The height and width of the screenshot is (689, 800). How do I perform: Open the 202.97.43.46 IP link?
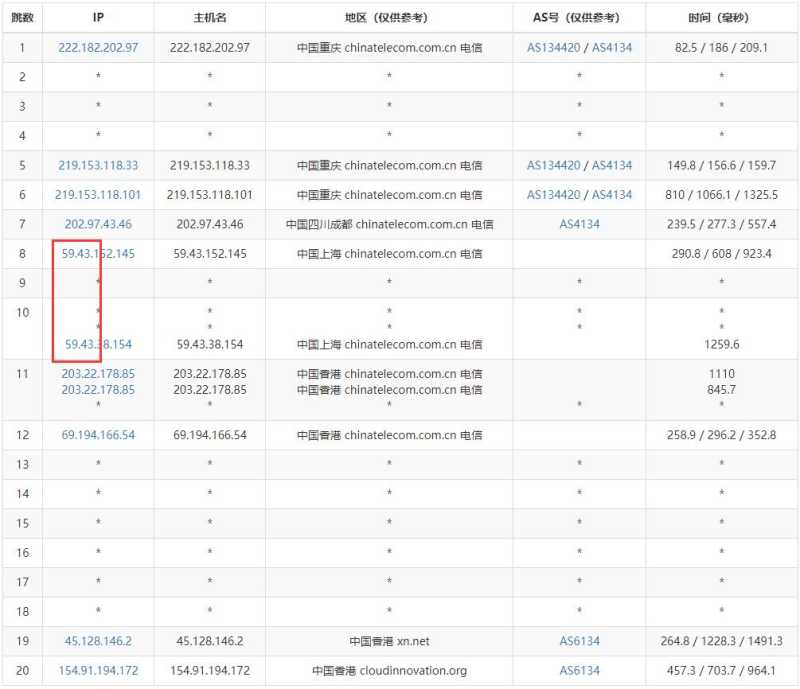point(97,224)
